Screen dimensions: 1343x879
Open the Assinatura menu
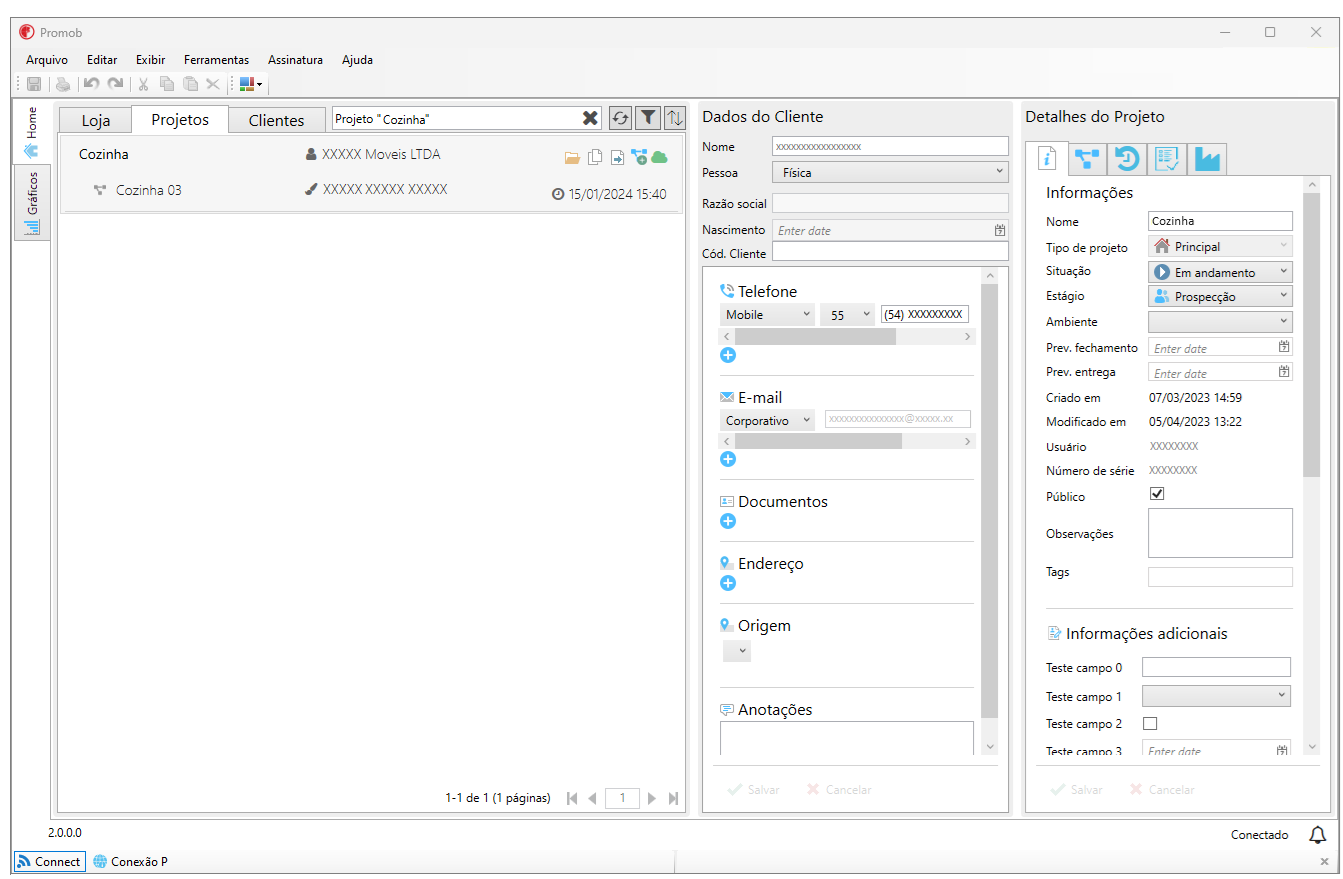[x=295, y=60]
